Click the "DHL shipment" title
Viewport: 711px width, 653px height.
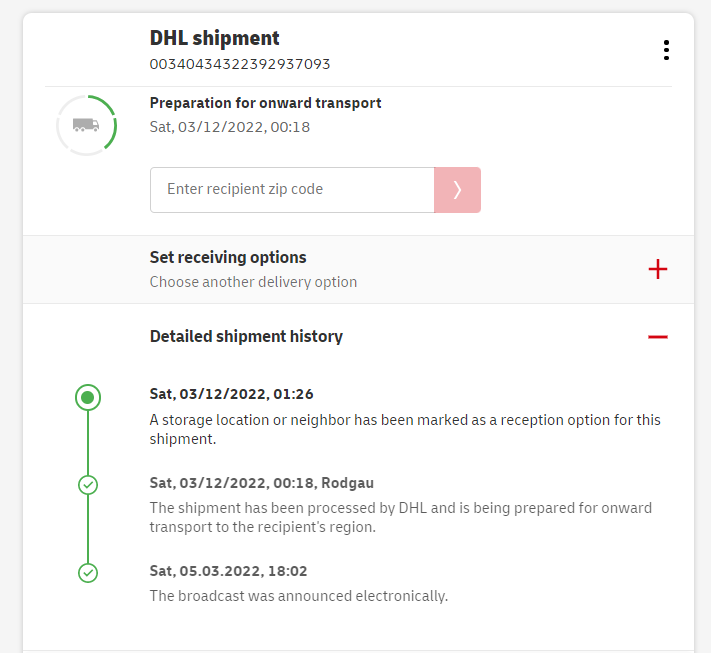(x=215, y=39)
